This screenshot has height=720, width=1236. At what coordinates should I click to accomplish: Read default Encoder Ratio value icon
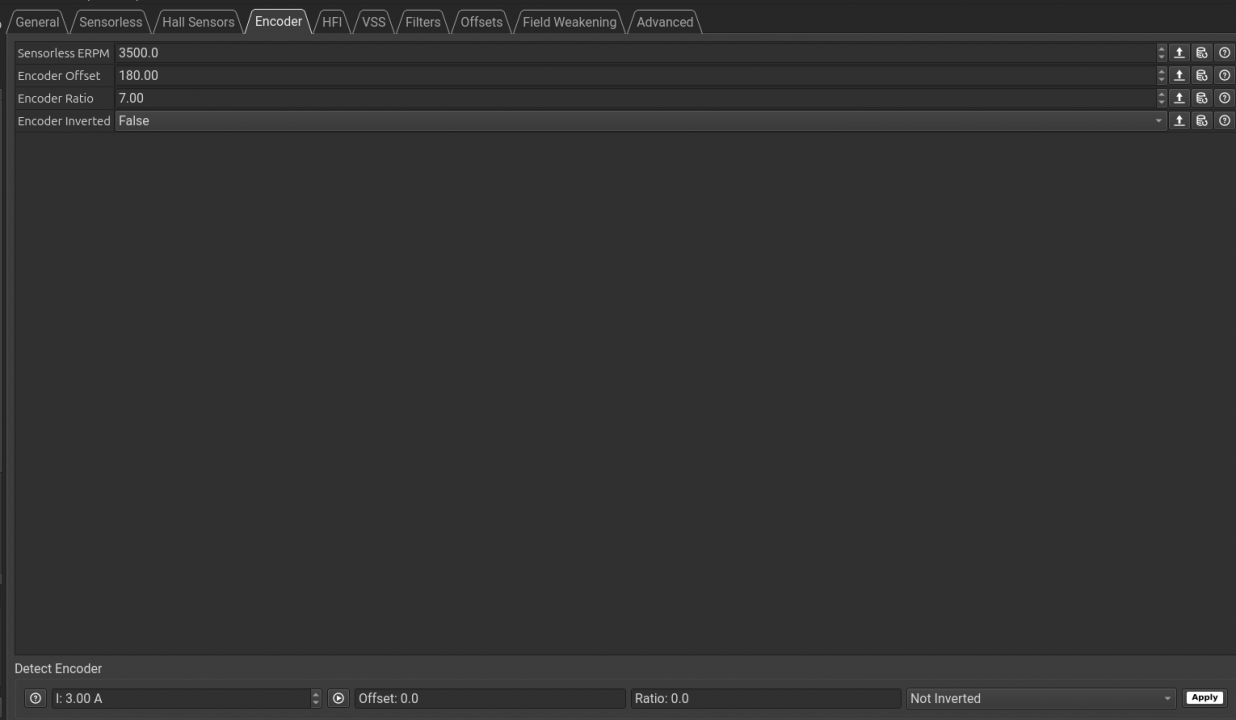pos(1202,98)
